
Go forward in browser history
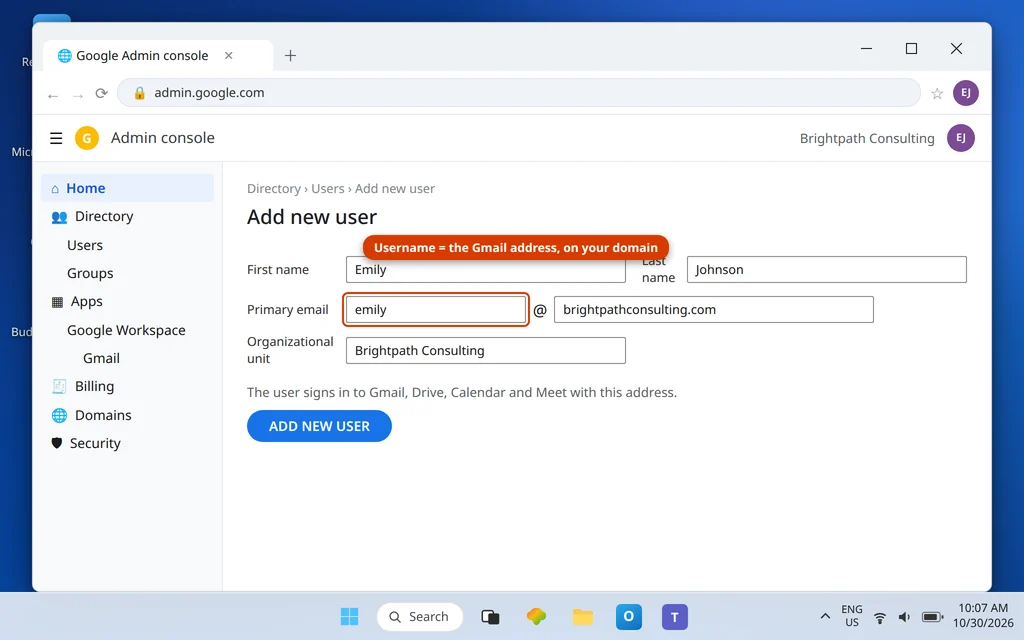tap(78, 95)
